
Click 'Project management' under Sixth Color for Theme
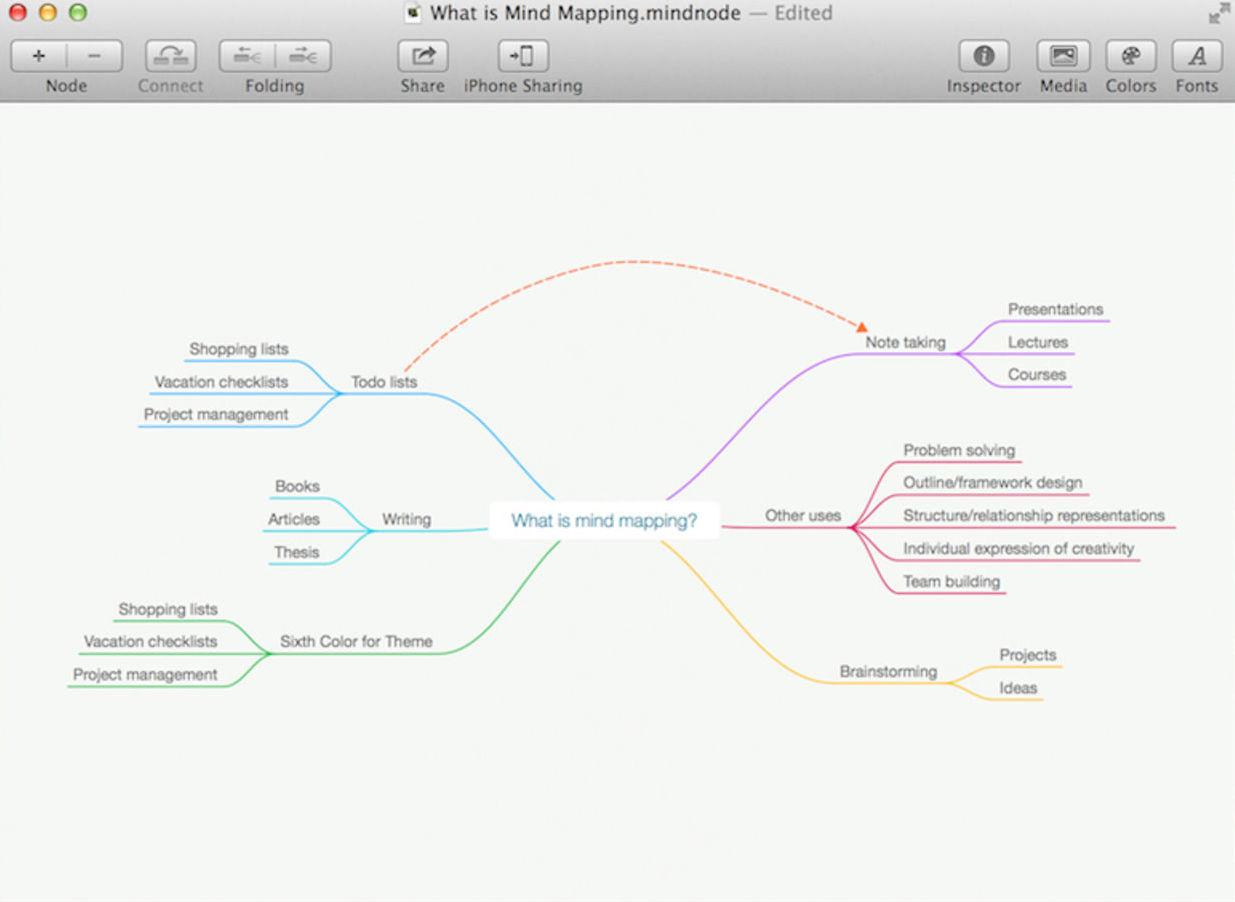[145, 674]
